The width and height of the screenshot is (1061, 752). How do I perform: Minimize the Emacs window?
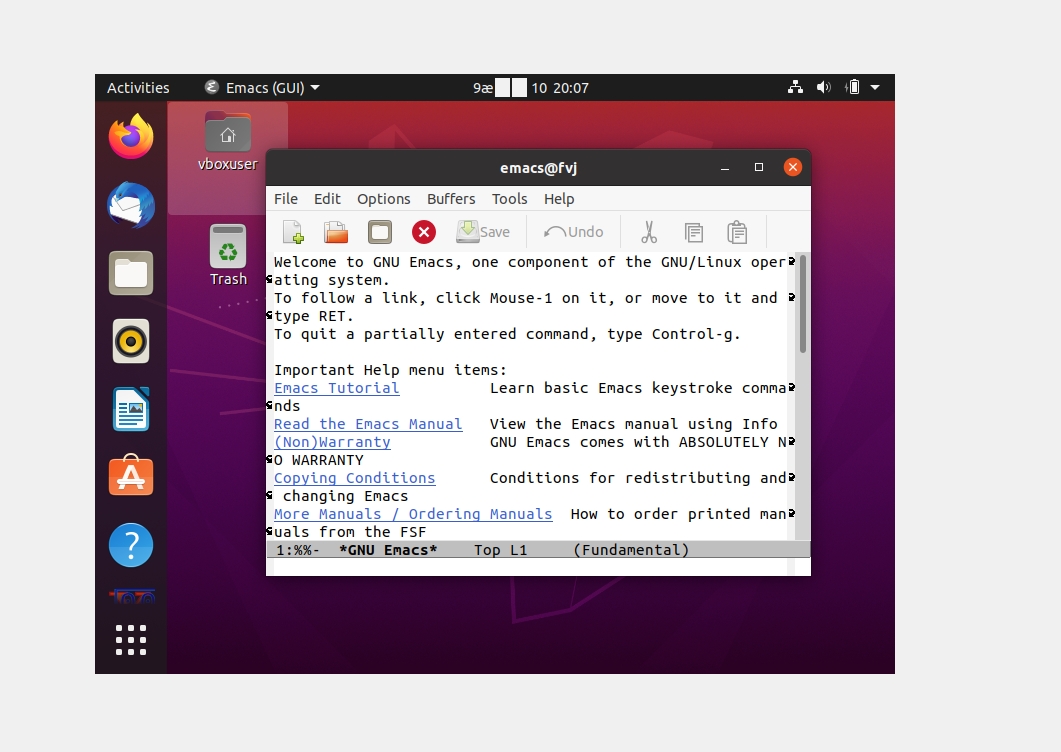(x=725, y=168)
